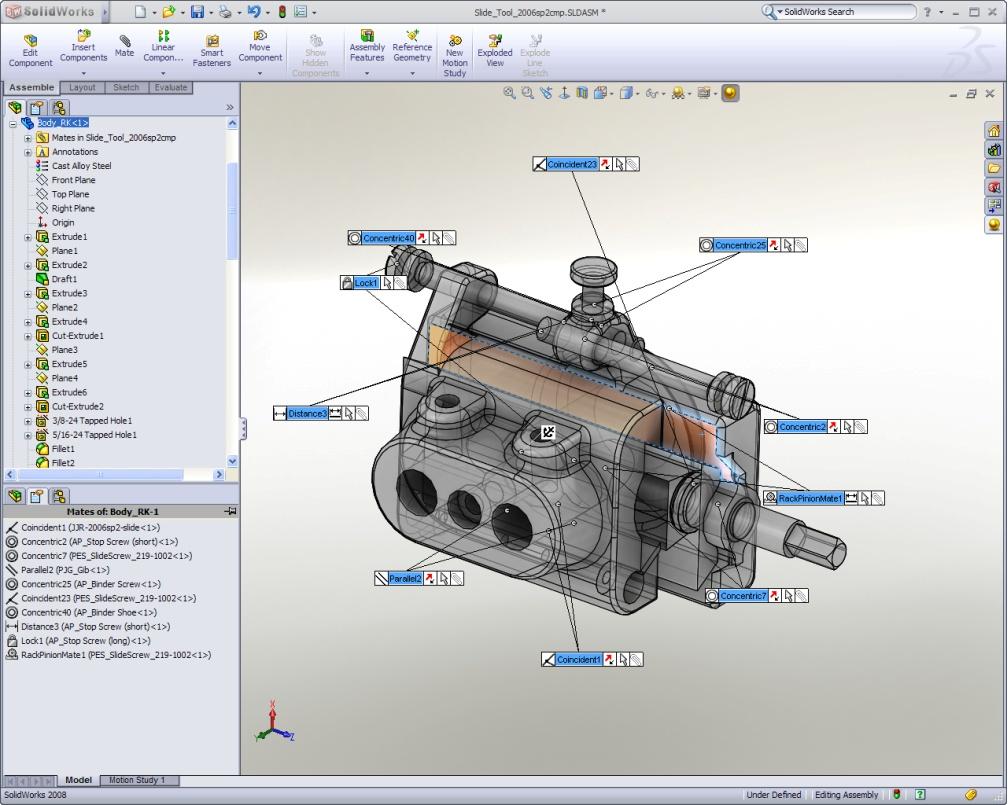Switch to the Evaluate tab
Image resolution: width=1008 pixels, height=805 pixels.
tap(170, 88)
